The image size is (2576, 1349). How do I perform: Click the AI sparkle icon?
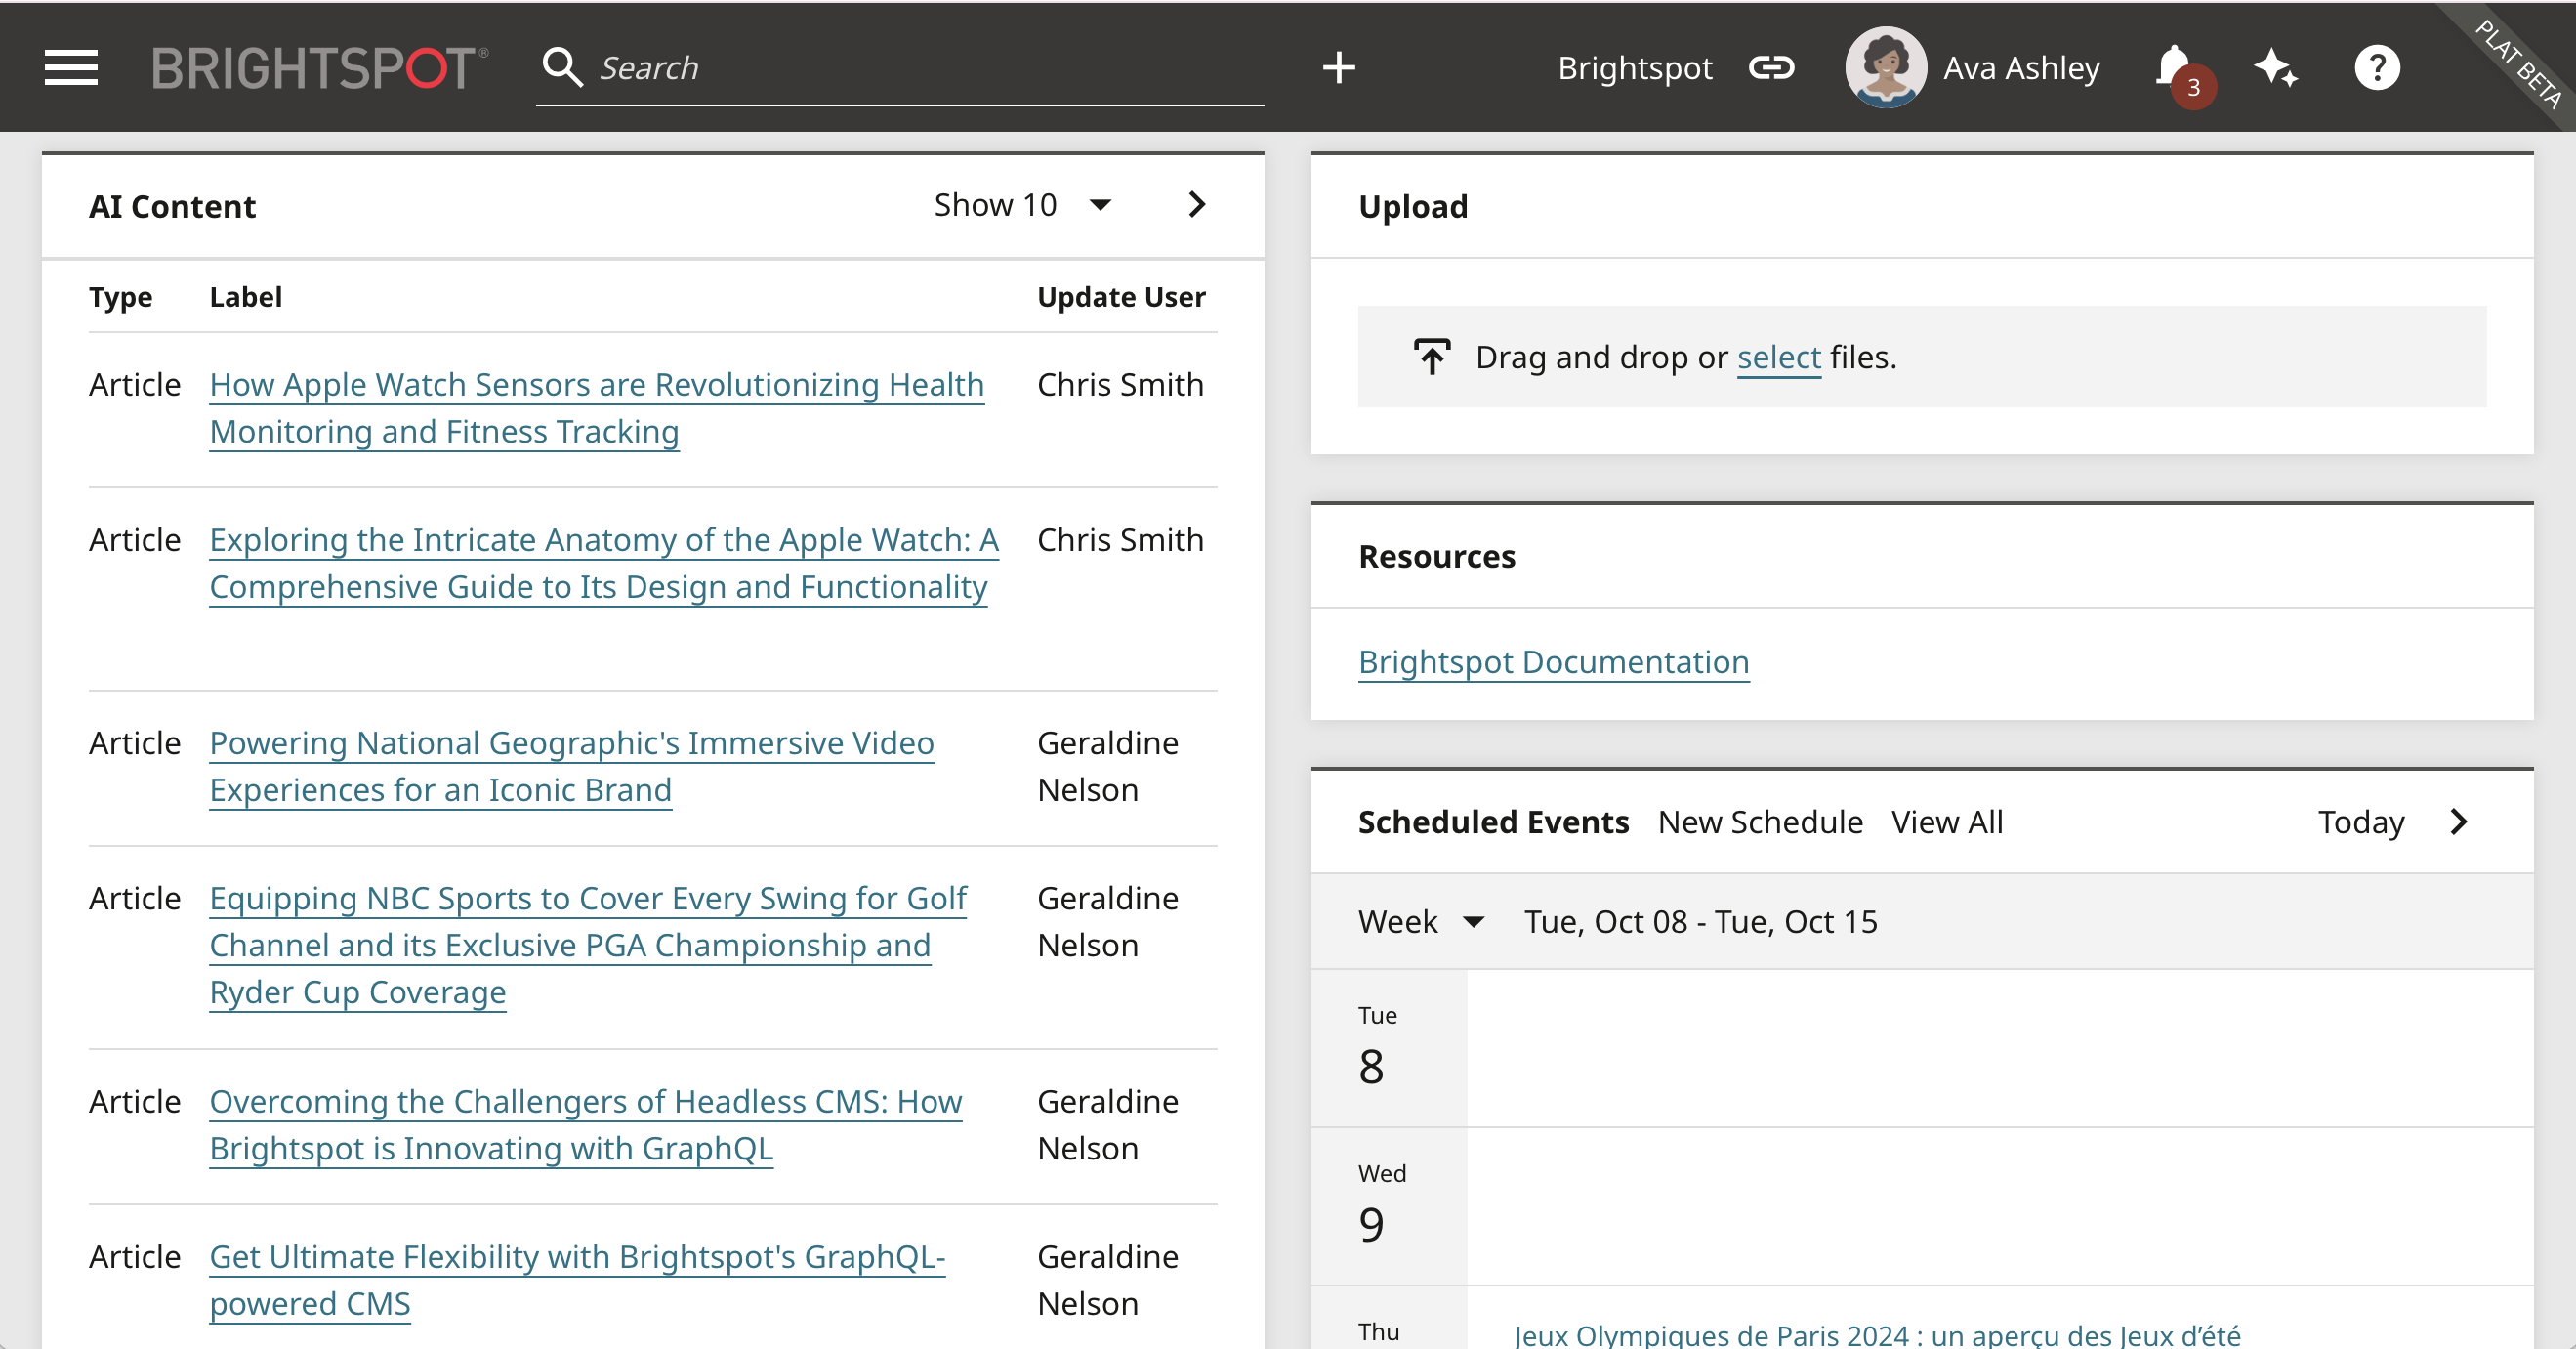[x=2275, y=68]
